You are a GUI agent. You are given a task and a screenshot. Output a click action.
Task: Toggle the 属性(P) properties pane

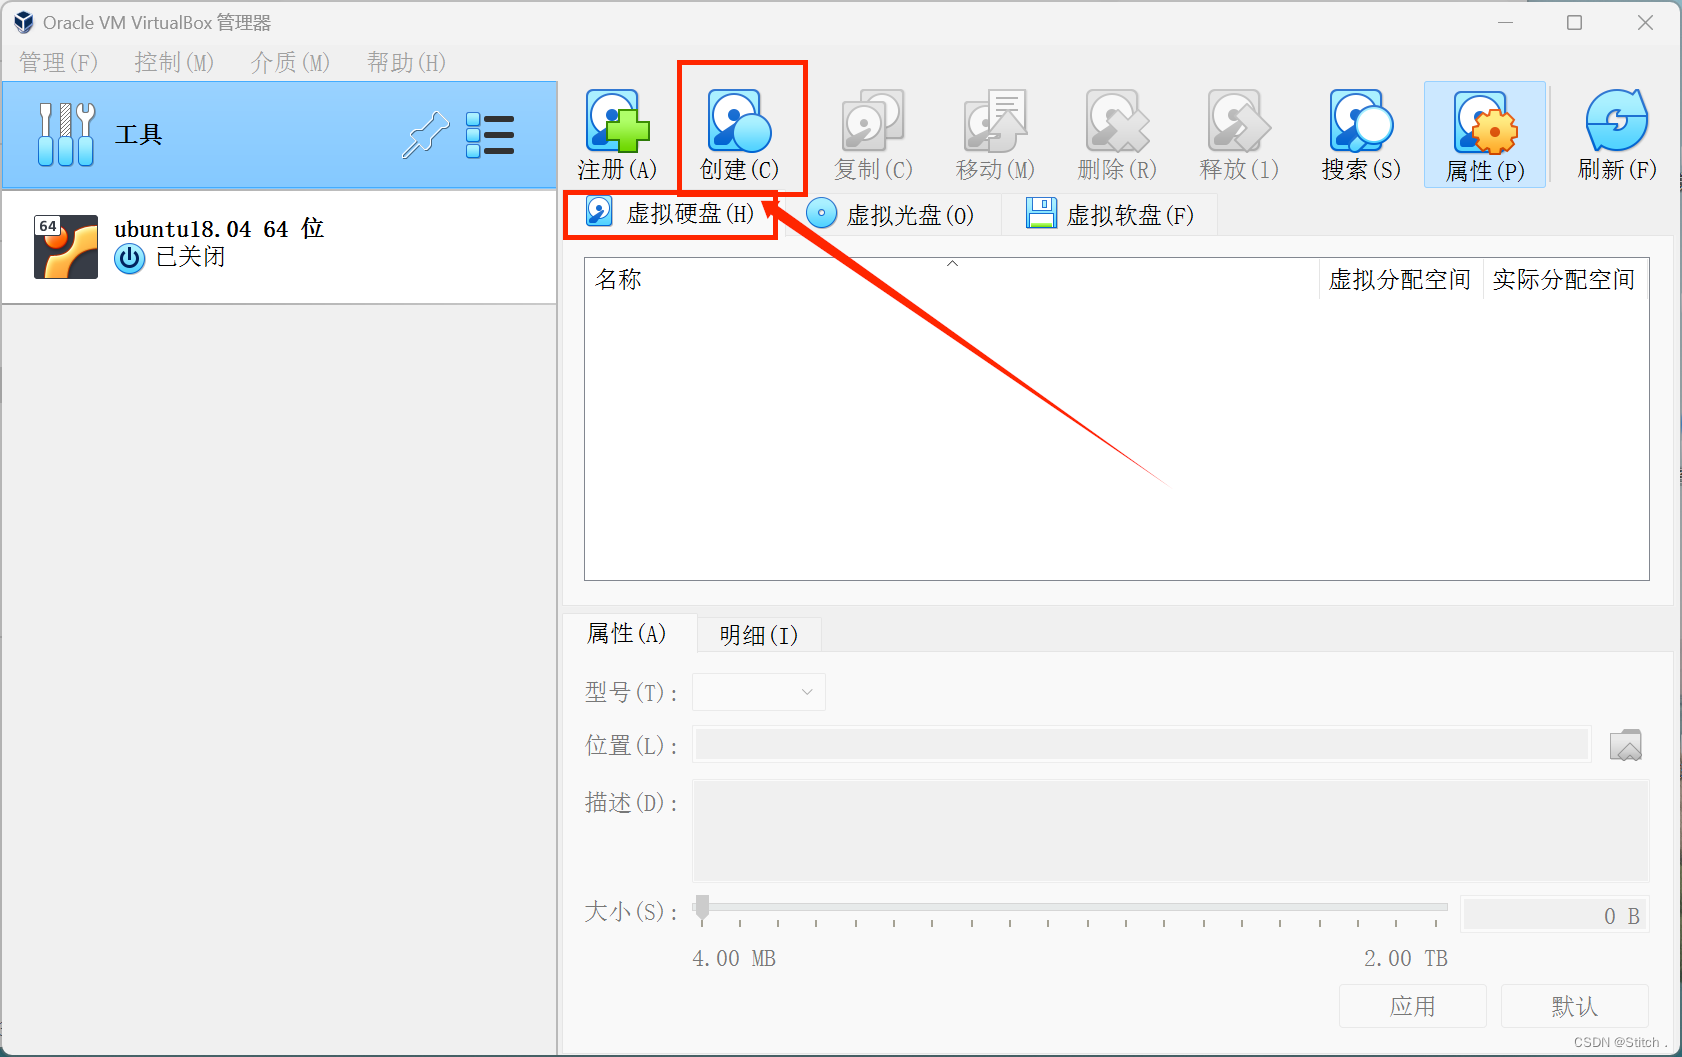pyautogui.click(x=1485, y=134)
